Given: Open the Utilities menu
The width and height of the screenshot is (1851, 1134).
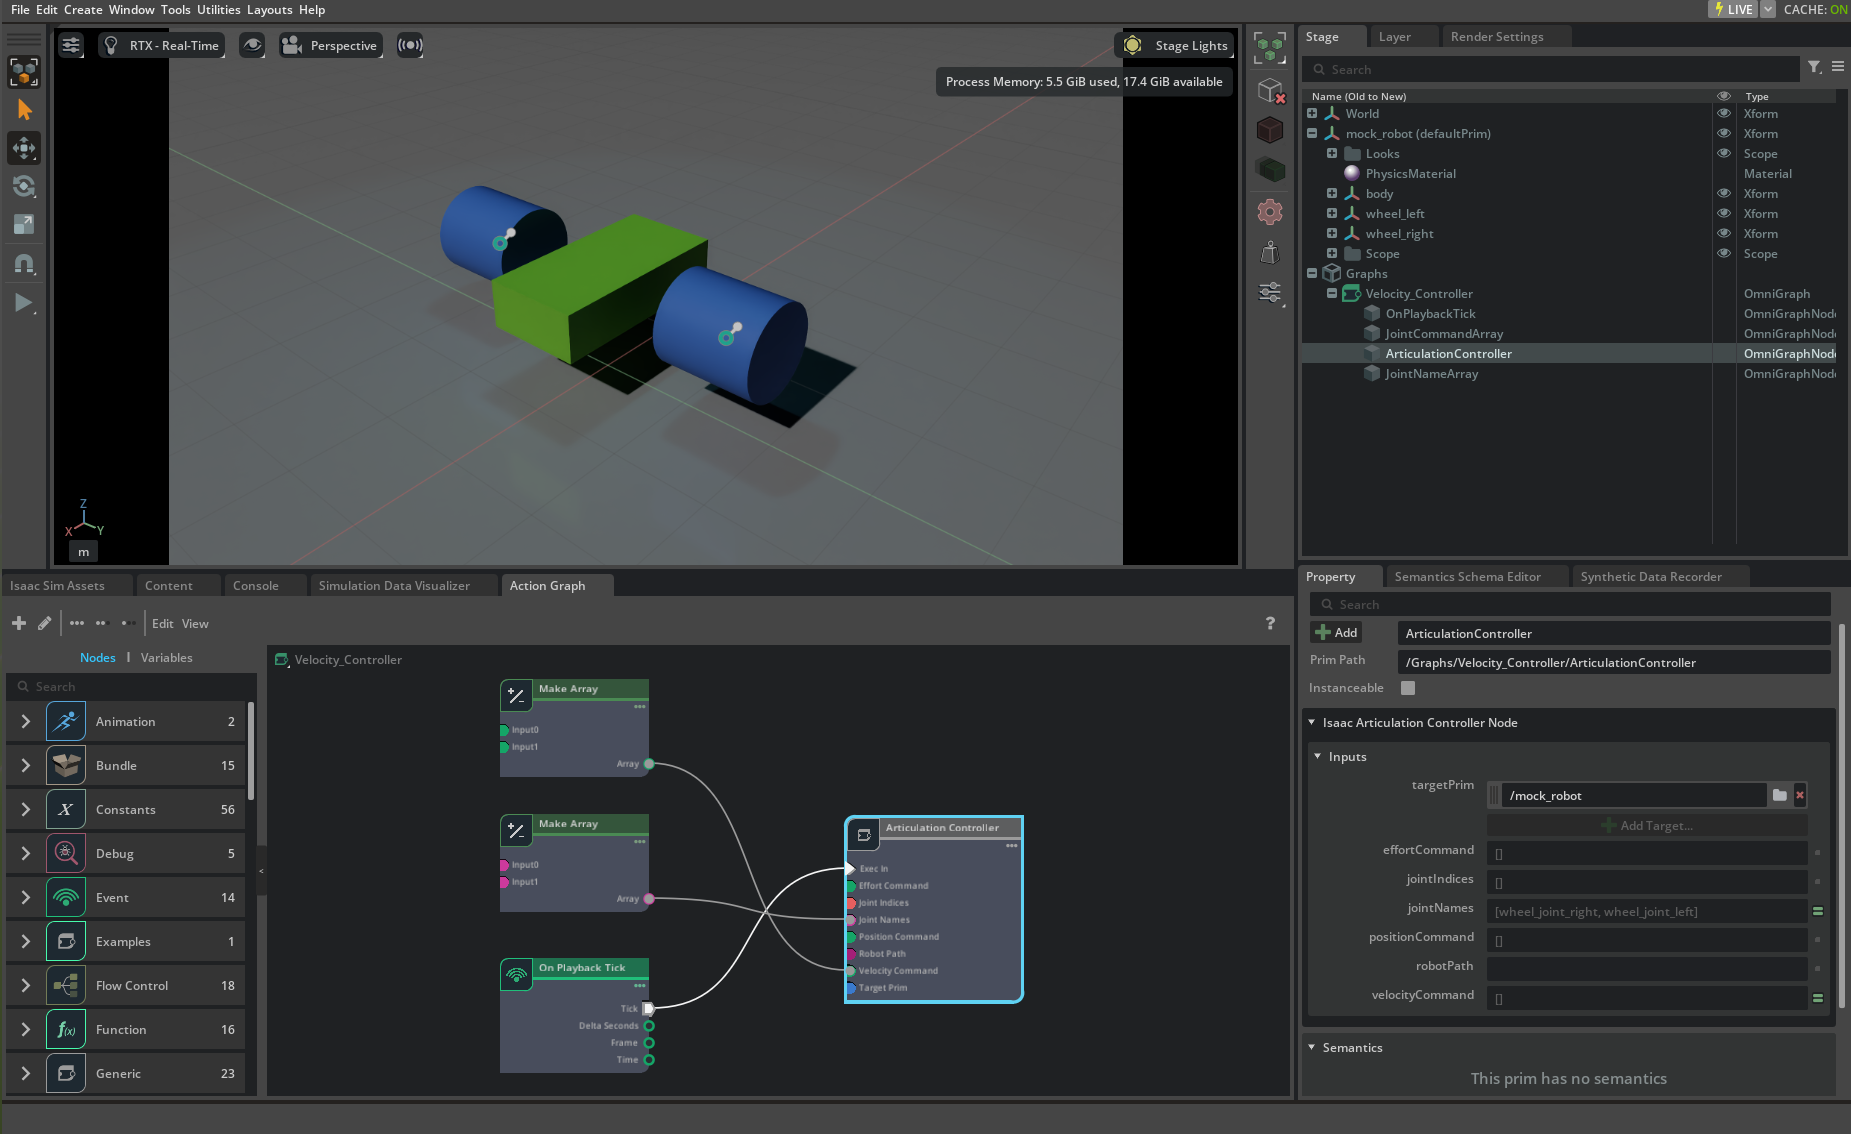Looking at the screenshot, I should pos(218,10).
